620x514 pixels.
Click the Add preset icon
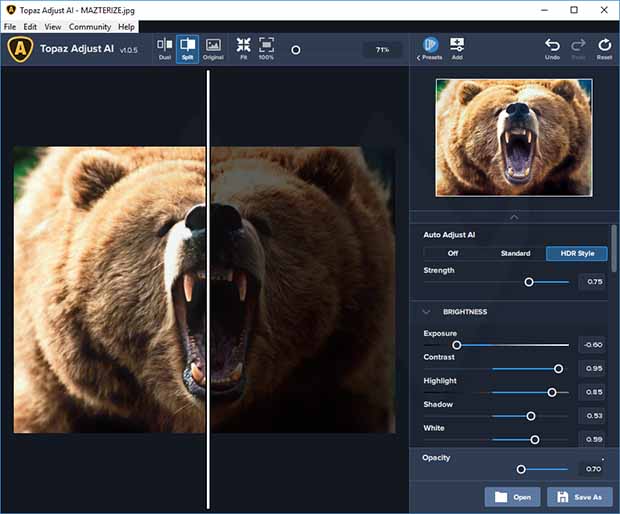click(x=457, y=48)
